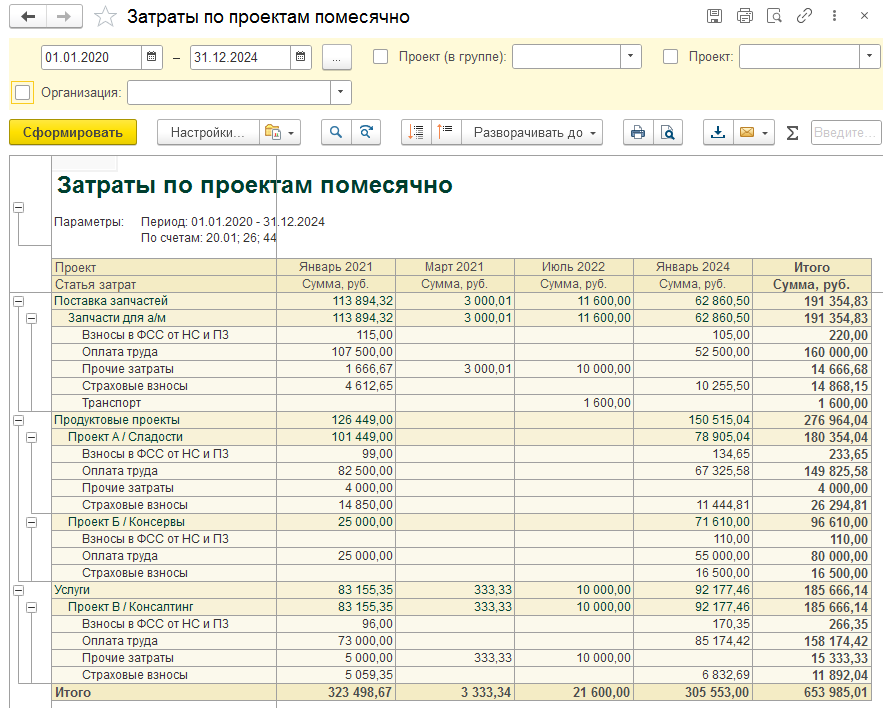This screenshot has height=708, width=885.
Task: Open find with magnifier icon
Action: pos(336,133)
